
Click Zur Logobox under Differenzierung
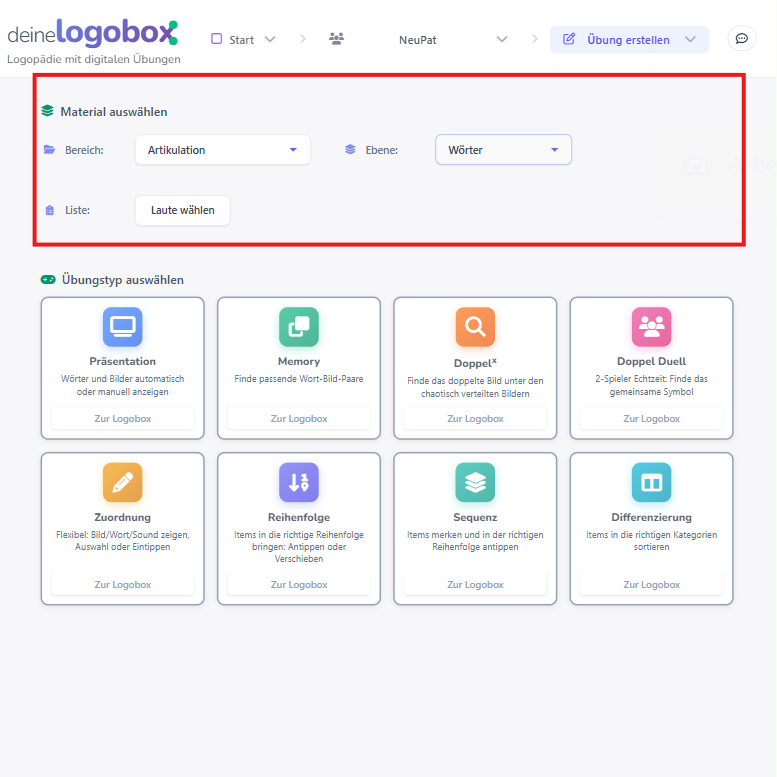pos(652,584)
